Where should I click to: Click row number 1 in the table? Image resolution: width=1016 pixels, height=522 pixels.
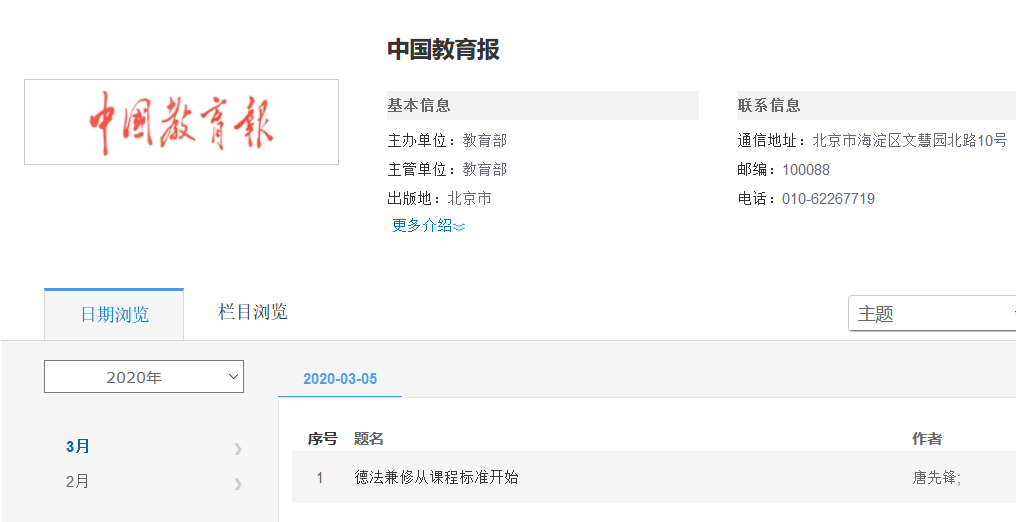320,479
